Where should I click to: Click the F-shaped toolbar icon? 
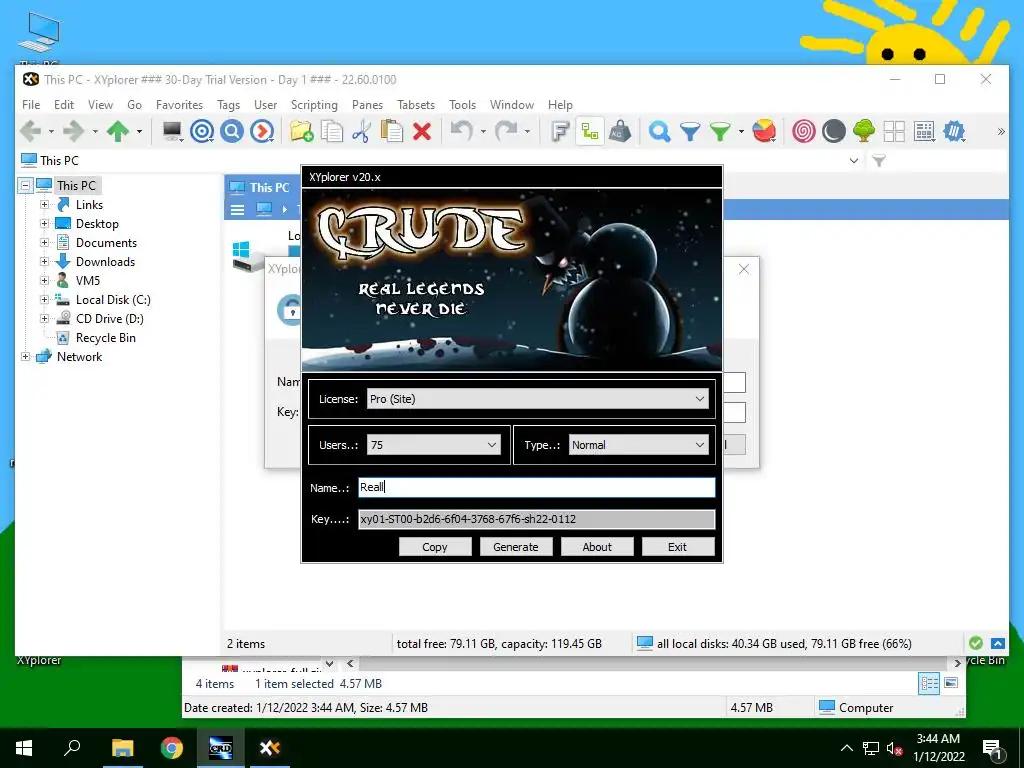[x=560, y=131]
